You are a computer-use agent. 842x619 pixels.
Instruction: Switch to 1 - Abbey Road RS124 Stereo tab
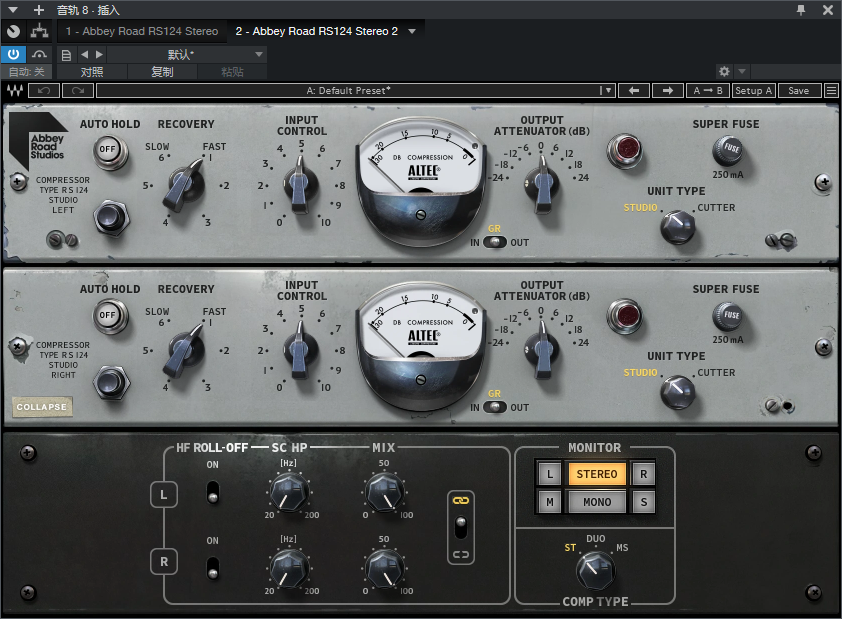(142, 31)
